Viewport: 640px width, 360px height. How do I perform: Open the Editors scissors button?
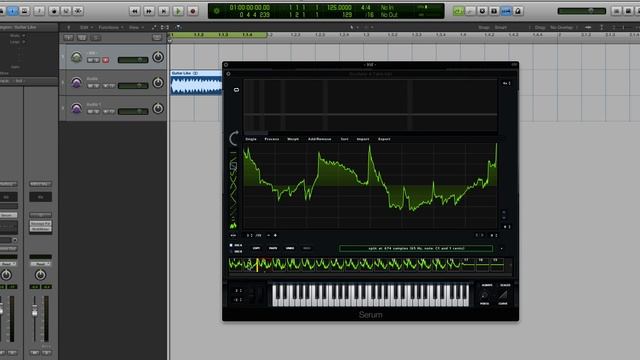pyautogui.click(x=78, y=11)
